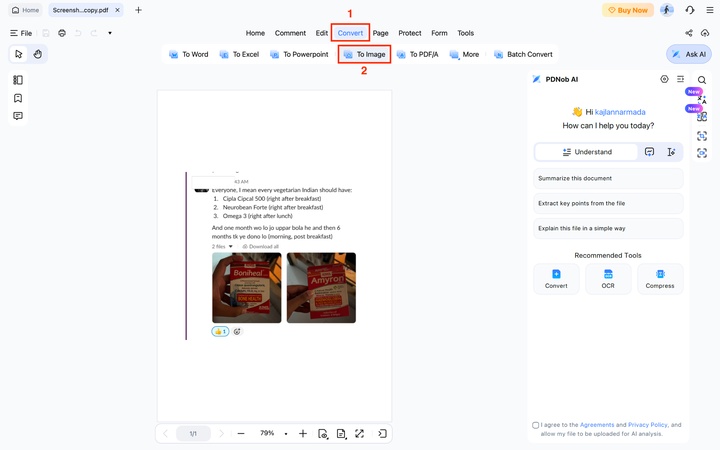Image resolution: width=720 pixels, height=450 pixels.
Task: Activate the hand pan tool
Action: [x=38, y=54]
